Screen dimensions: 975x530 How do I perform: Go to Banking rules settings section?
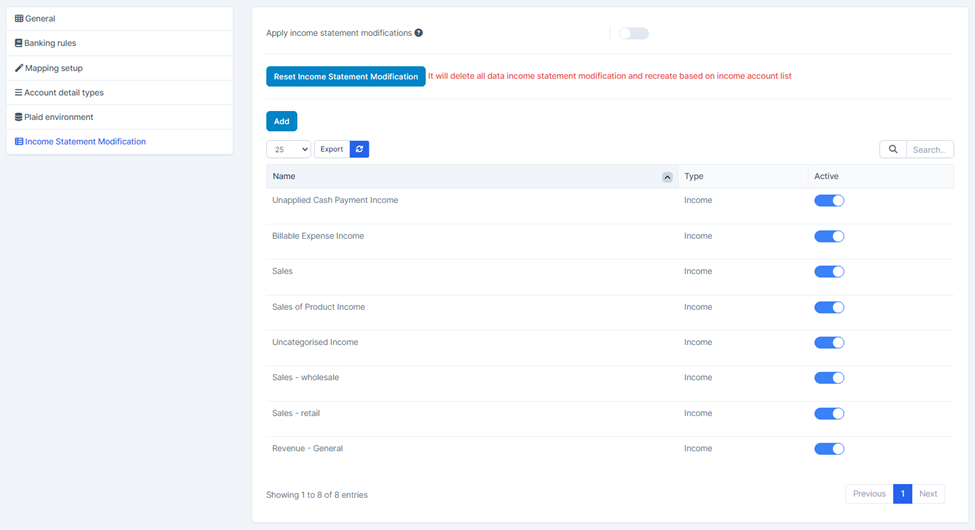[50, 43]
